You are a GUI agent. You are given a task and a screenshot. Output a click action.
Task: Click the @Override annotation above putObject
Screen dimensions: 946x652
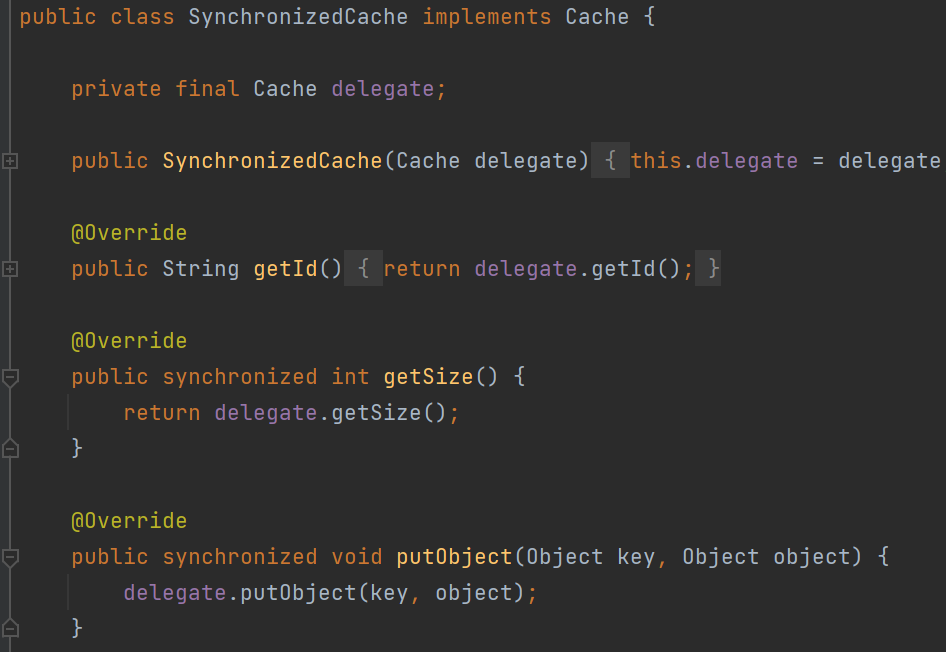[129, 521]
